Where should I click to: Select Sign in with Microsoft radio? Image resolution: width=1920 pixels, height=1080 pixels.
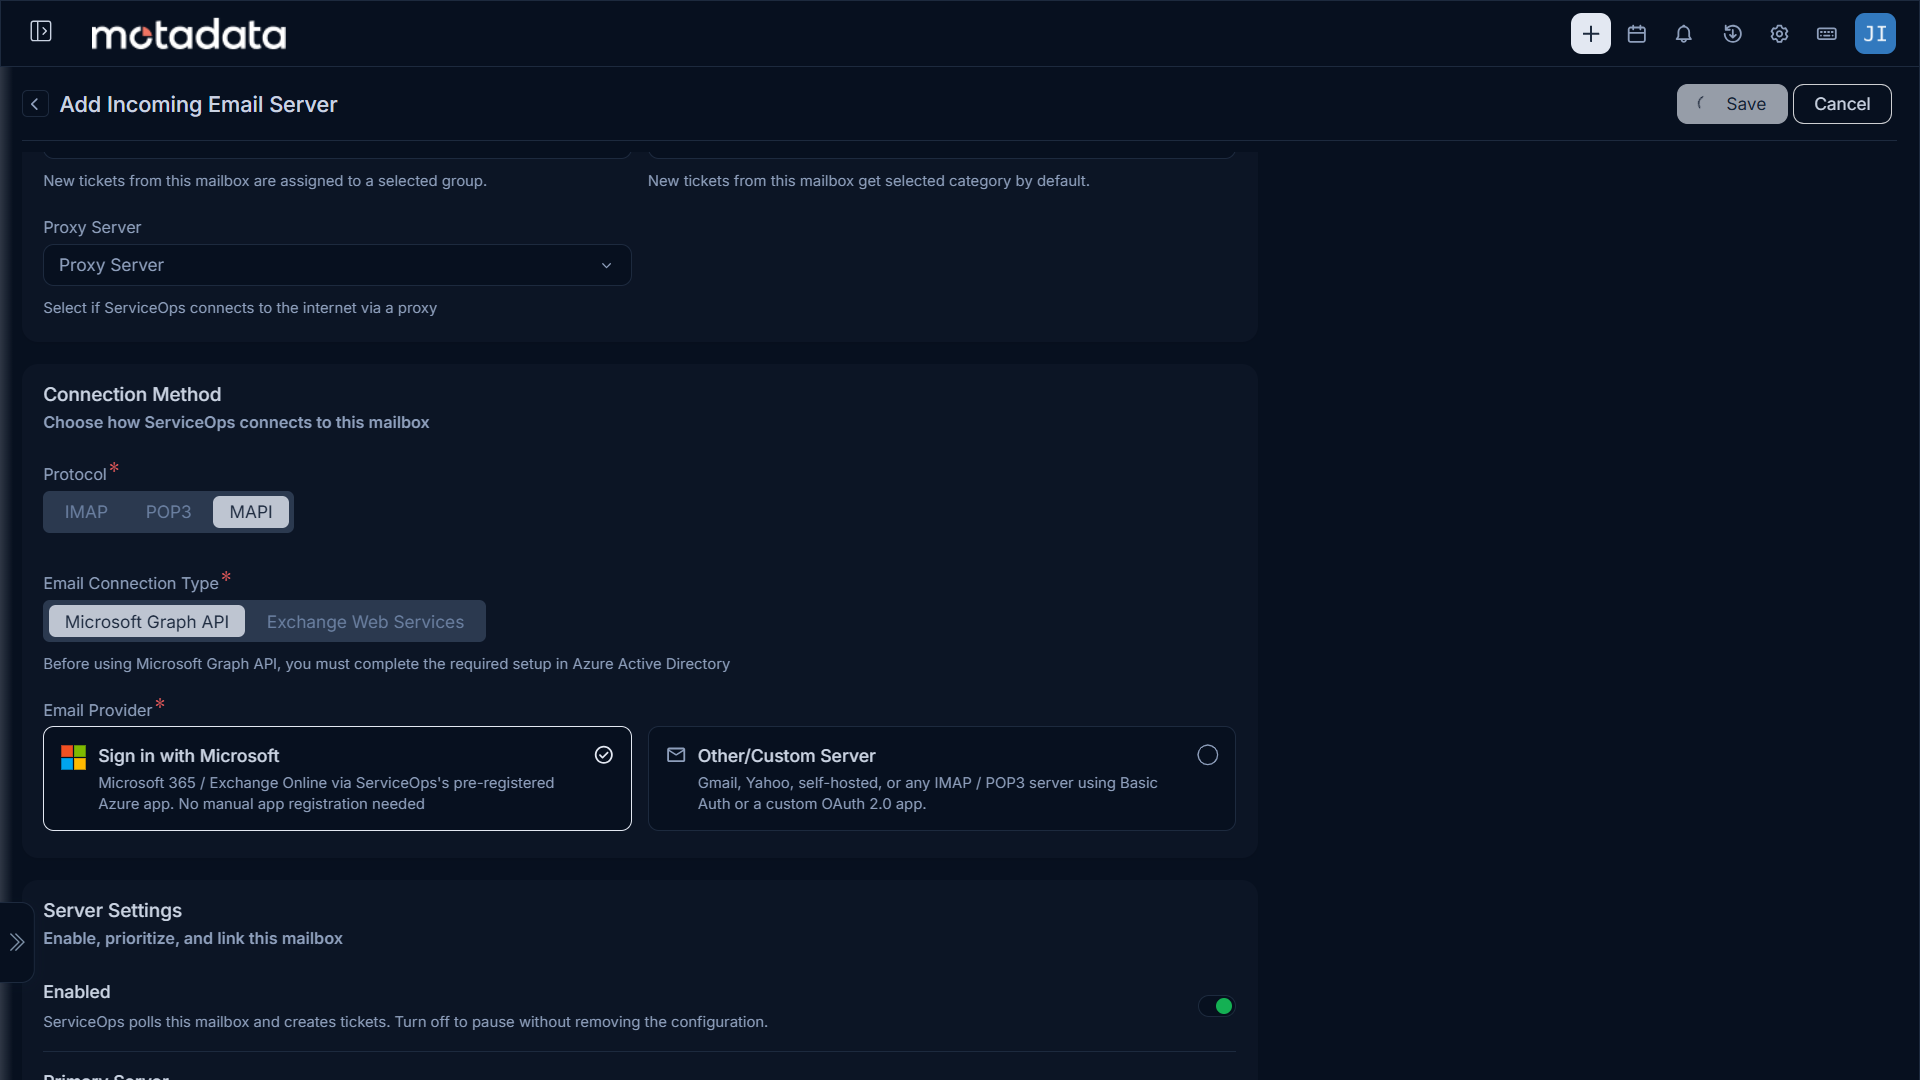point(604,755)
